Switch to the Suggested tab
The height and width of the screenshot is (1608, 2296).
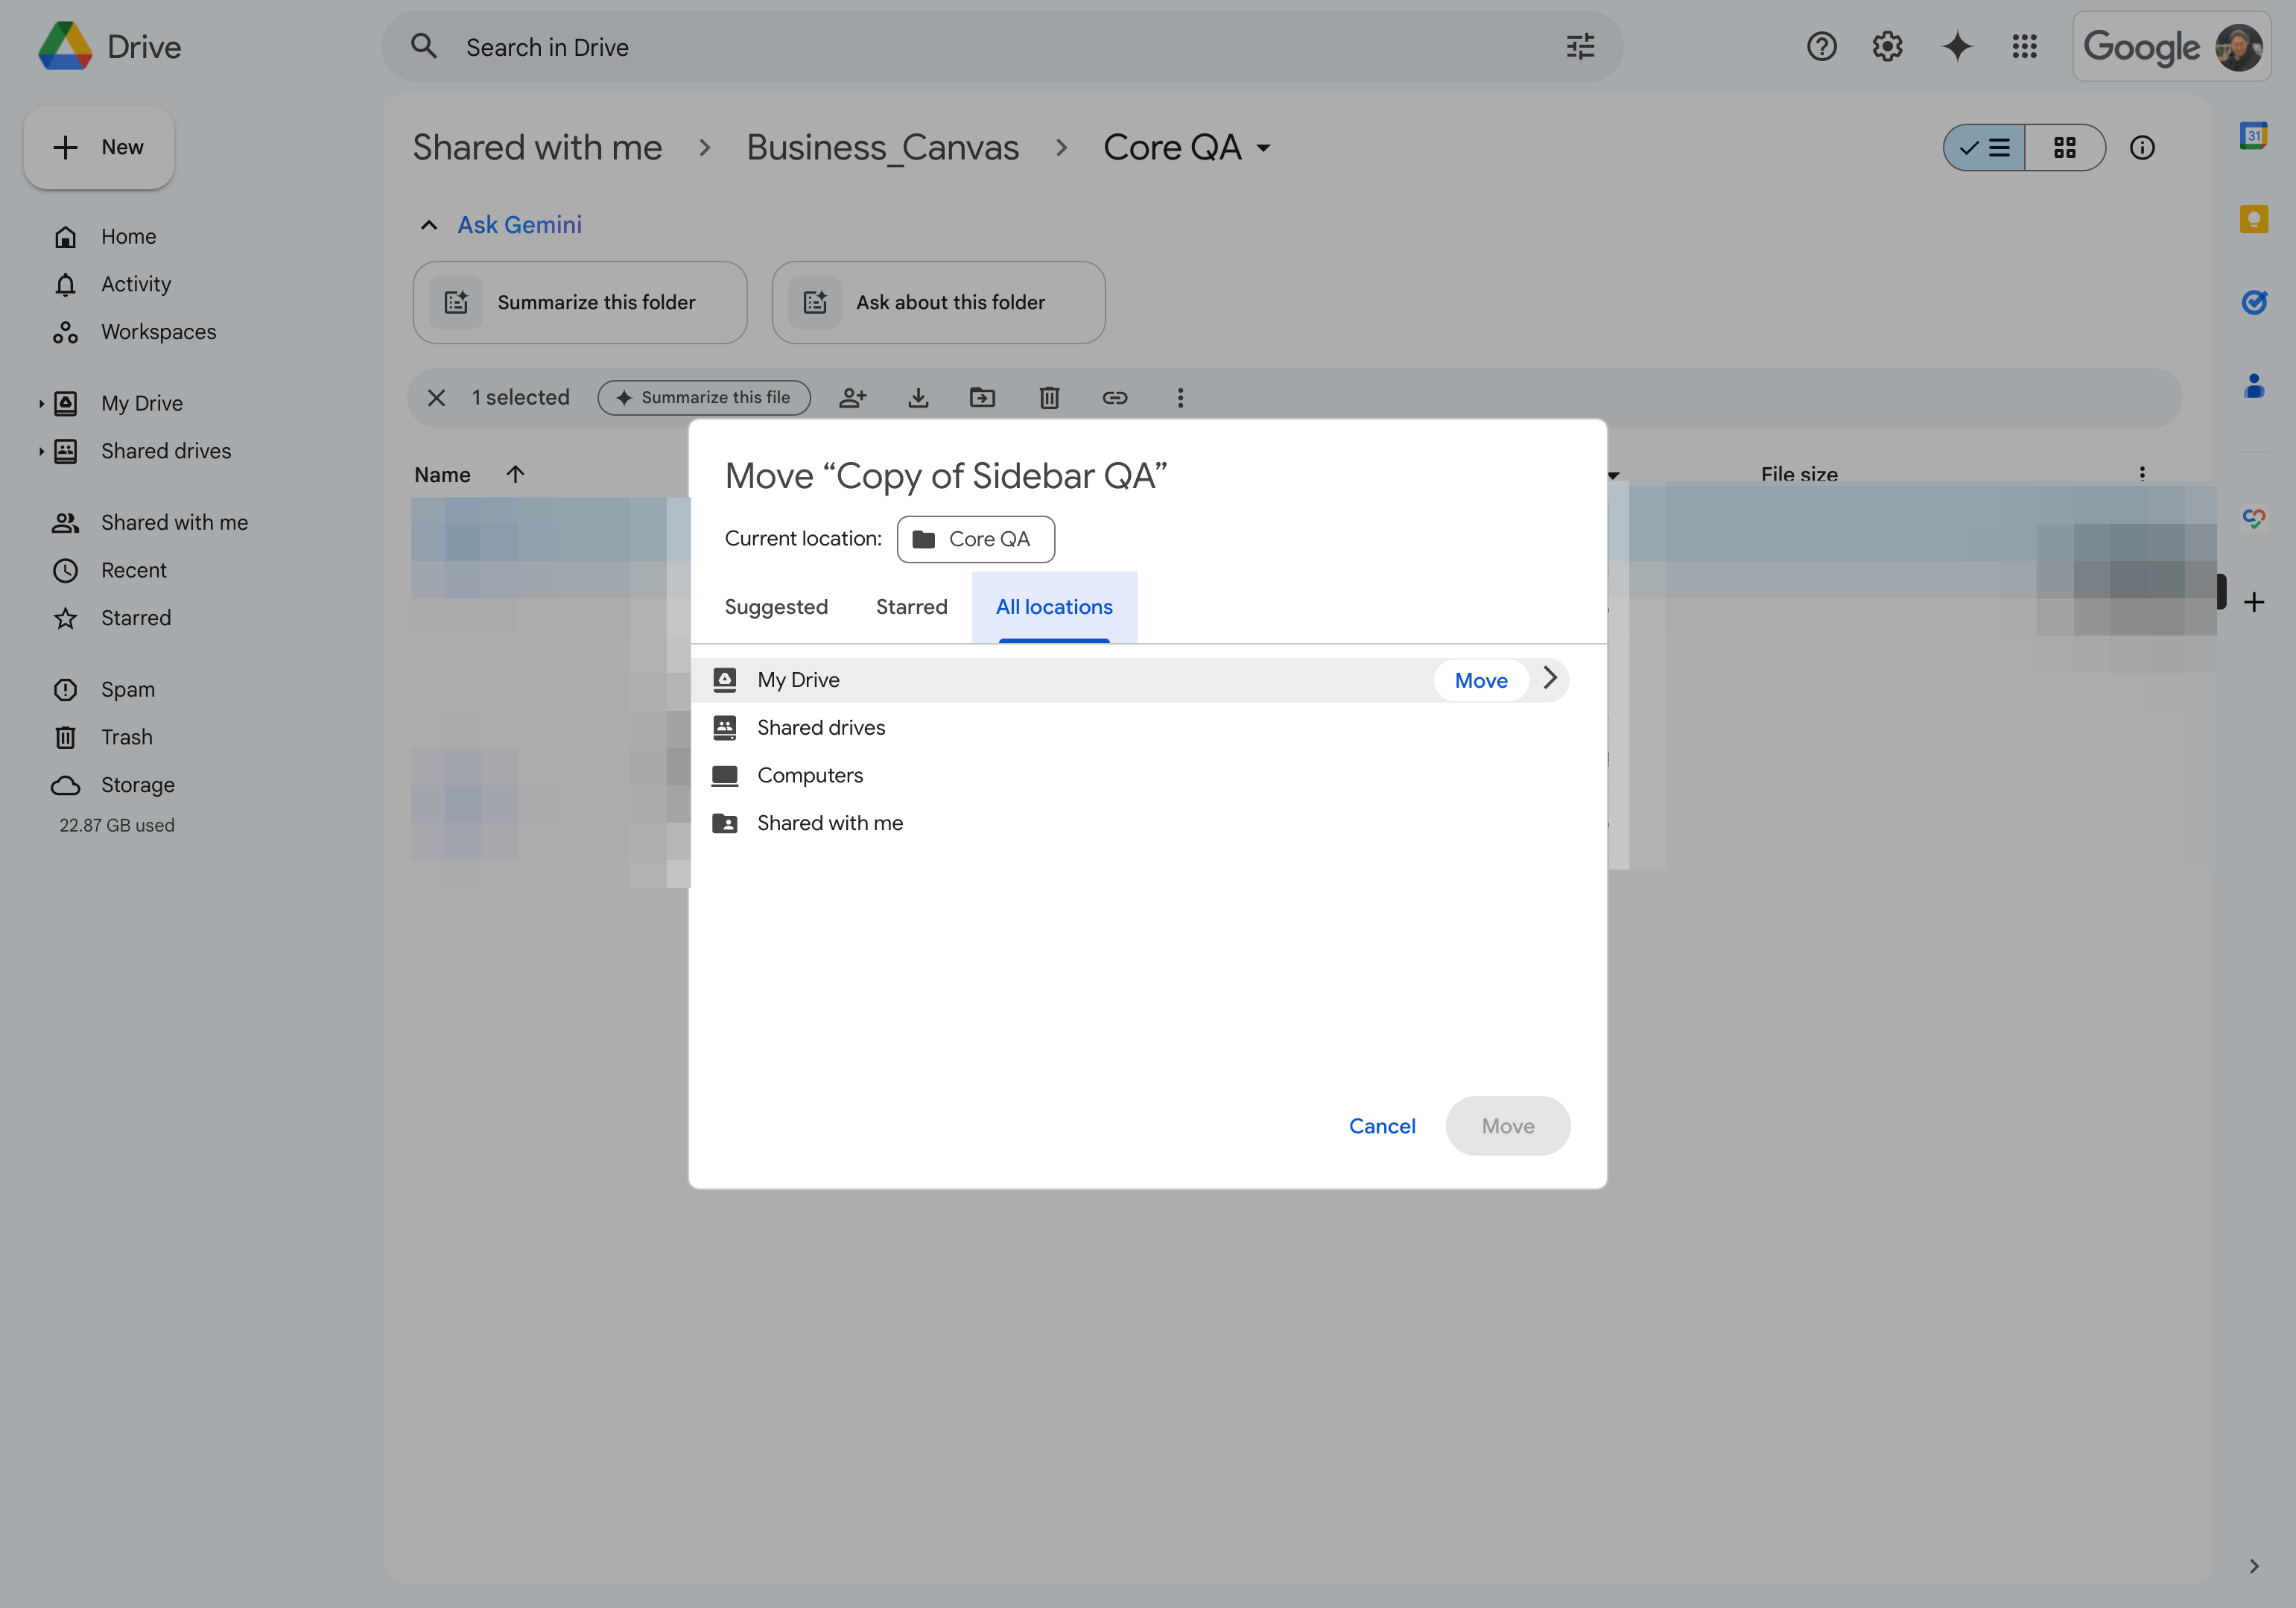click(x=776, y=607)
